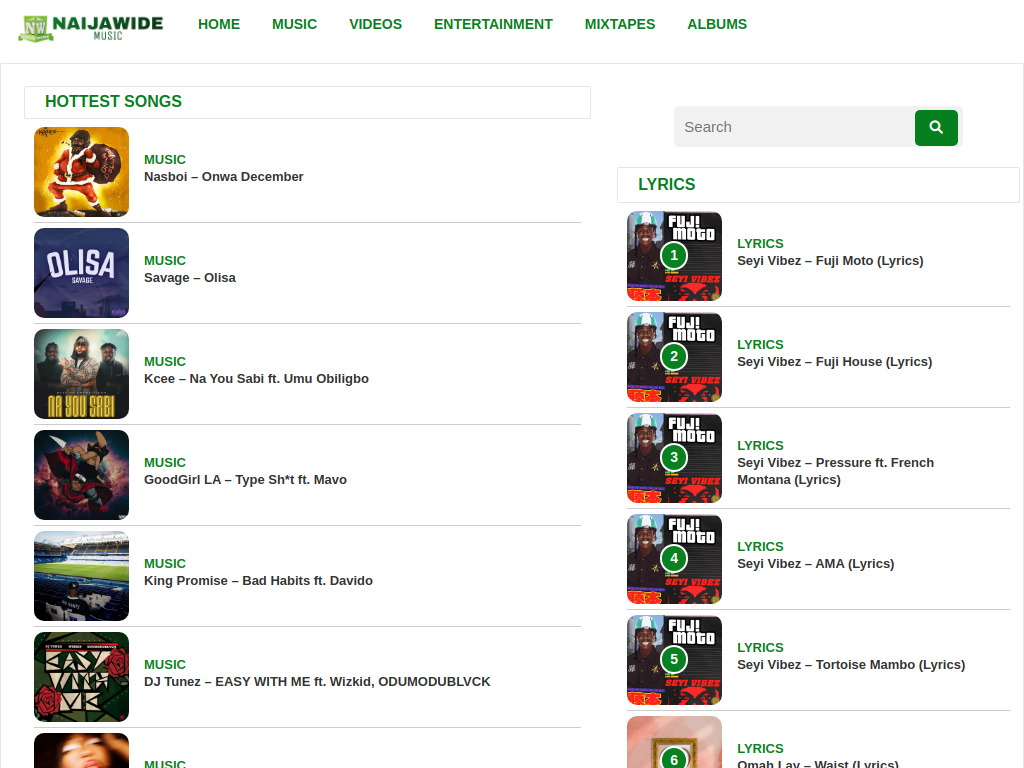
Task: Open the Mixtapes menu
Action: [x=620, y=24]
